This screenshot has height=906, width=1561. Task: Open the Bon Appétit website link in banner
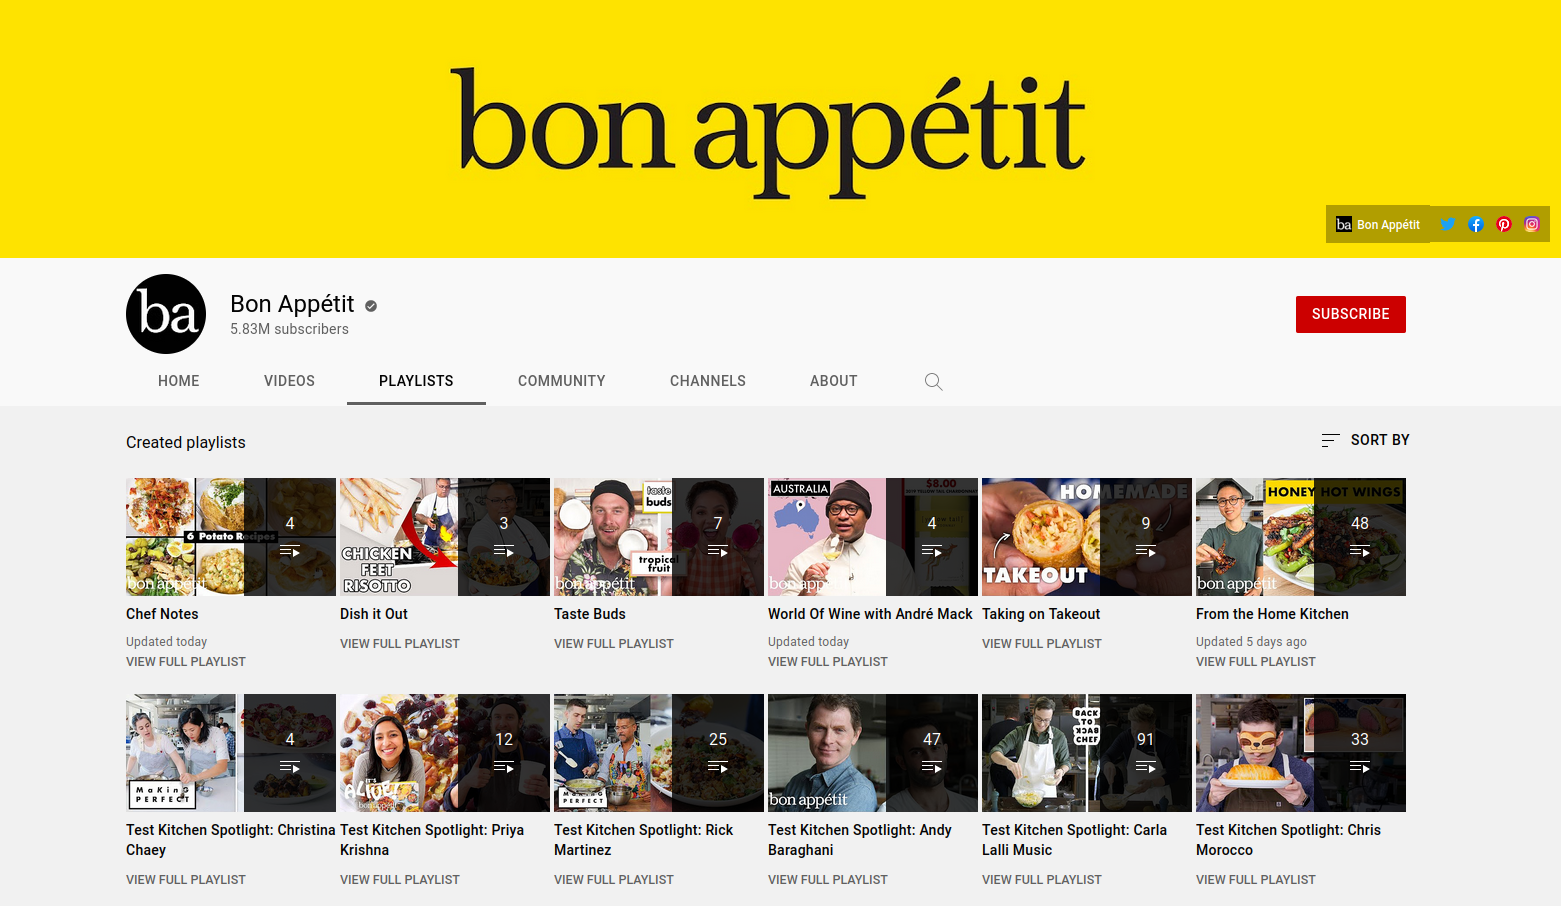pyautogui.click(x=1378, y=224)
